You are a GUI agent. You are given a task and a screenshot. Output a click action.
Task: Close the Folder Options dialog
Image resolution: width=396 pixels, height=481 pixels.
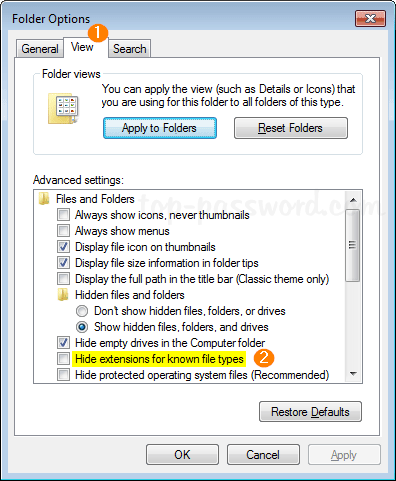click(x=370, y=19)
